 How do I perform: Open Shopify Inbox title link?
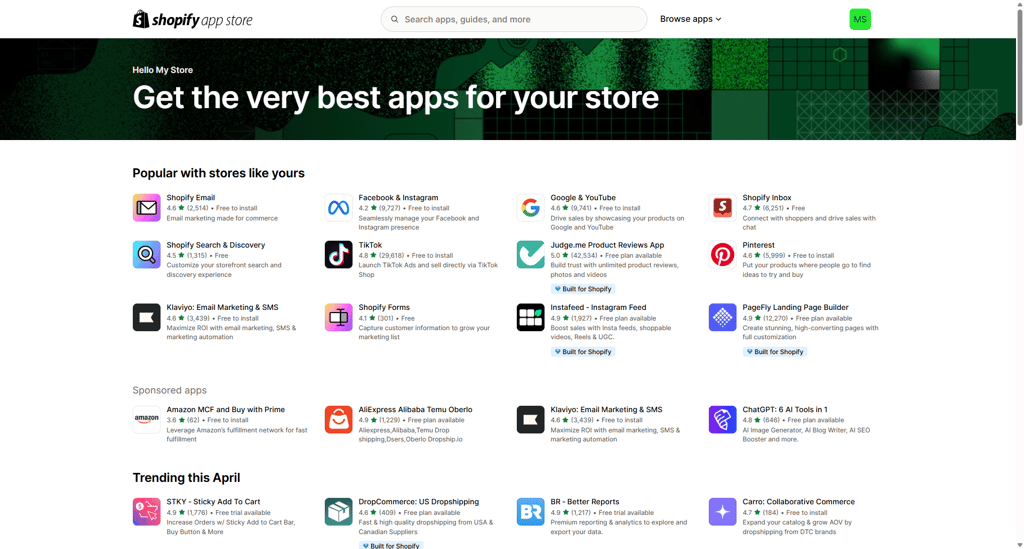click(x=767, y=198)
